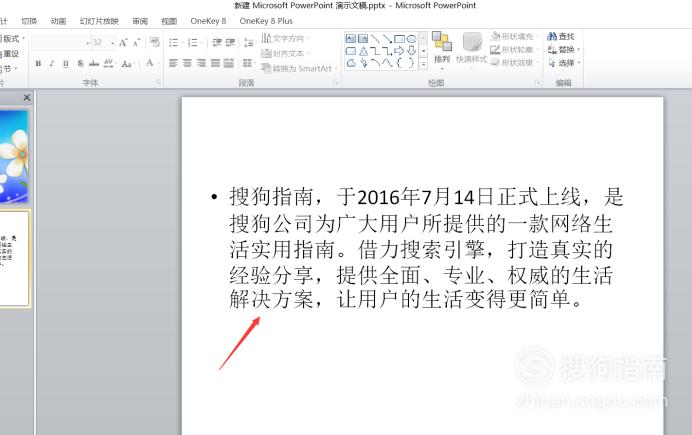The height and width of the screenshot is (435, 692).
Task: Switch to the 审阅 Review tab
Action: [x=140, y=21]
